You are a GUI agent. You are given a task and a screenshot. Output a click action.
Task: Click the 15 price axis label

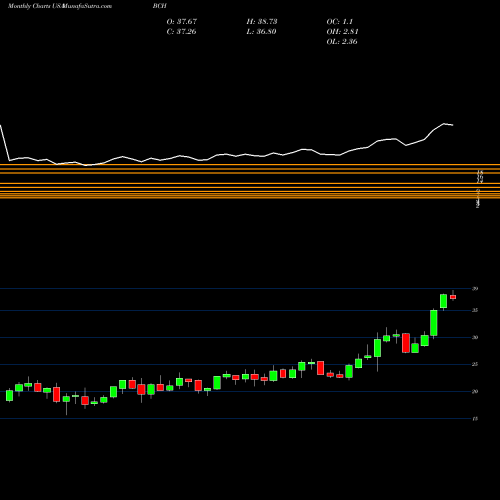tap(475, 419)
